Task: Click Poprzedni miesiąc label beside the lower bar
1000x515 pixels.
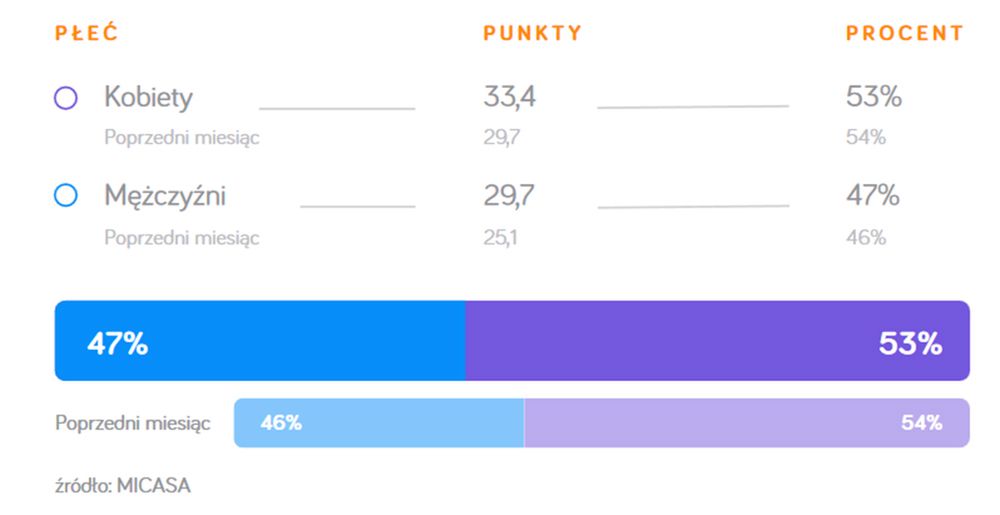Action: coord(132,423)
